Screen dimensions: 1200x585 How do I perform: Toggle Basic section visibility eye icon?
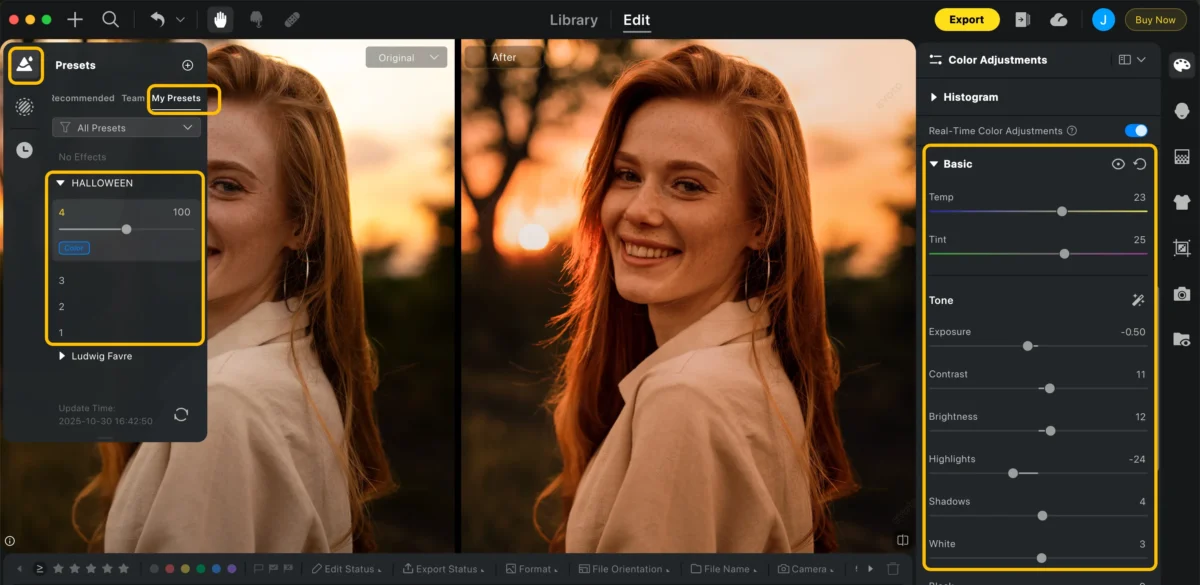[1118, 164]
